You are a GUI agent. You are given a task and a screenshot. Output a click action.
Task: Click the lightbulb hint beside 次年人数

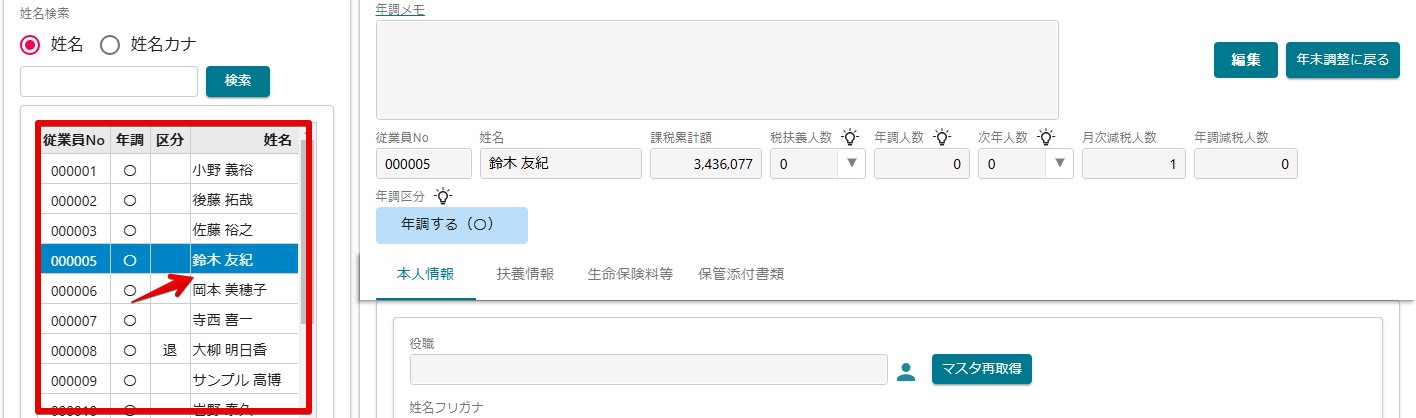[x=1046, y=137]
